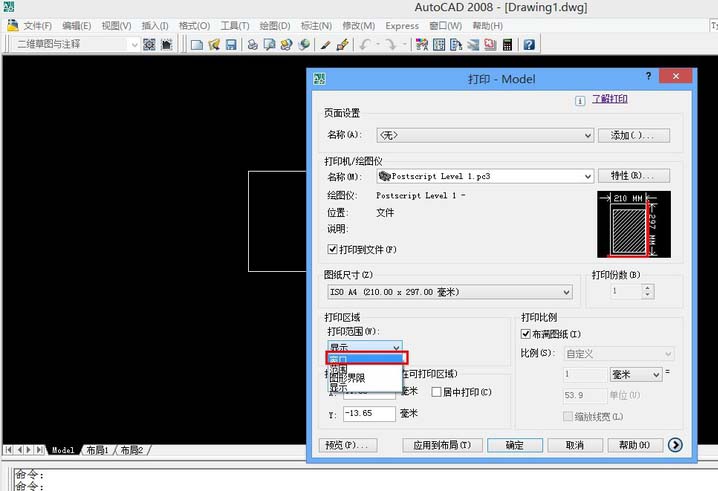Screen dimensions: 718x491
Task: Switch to the 布局1 tab
Action: (x=98, y=450)
